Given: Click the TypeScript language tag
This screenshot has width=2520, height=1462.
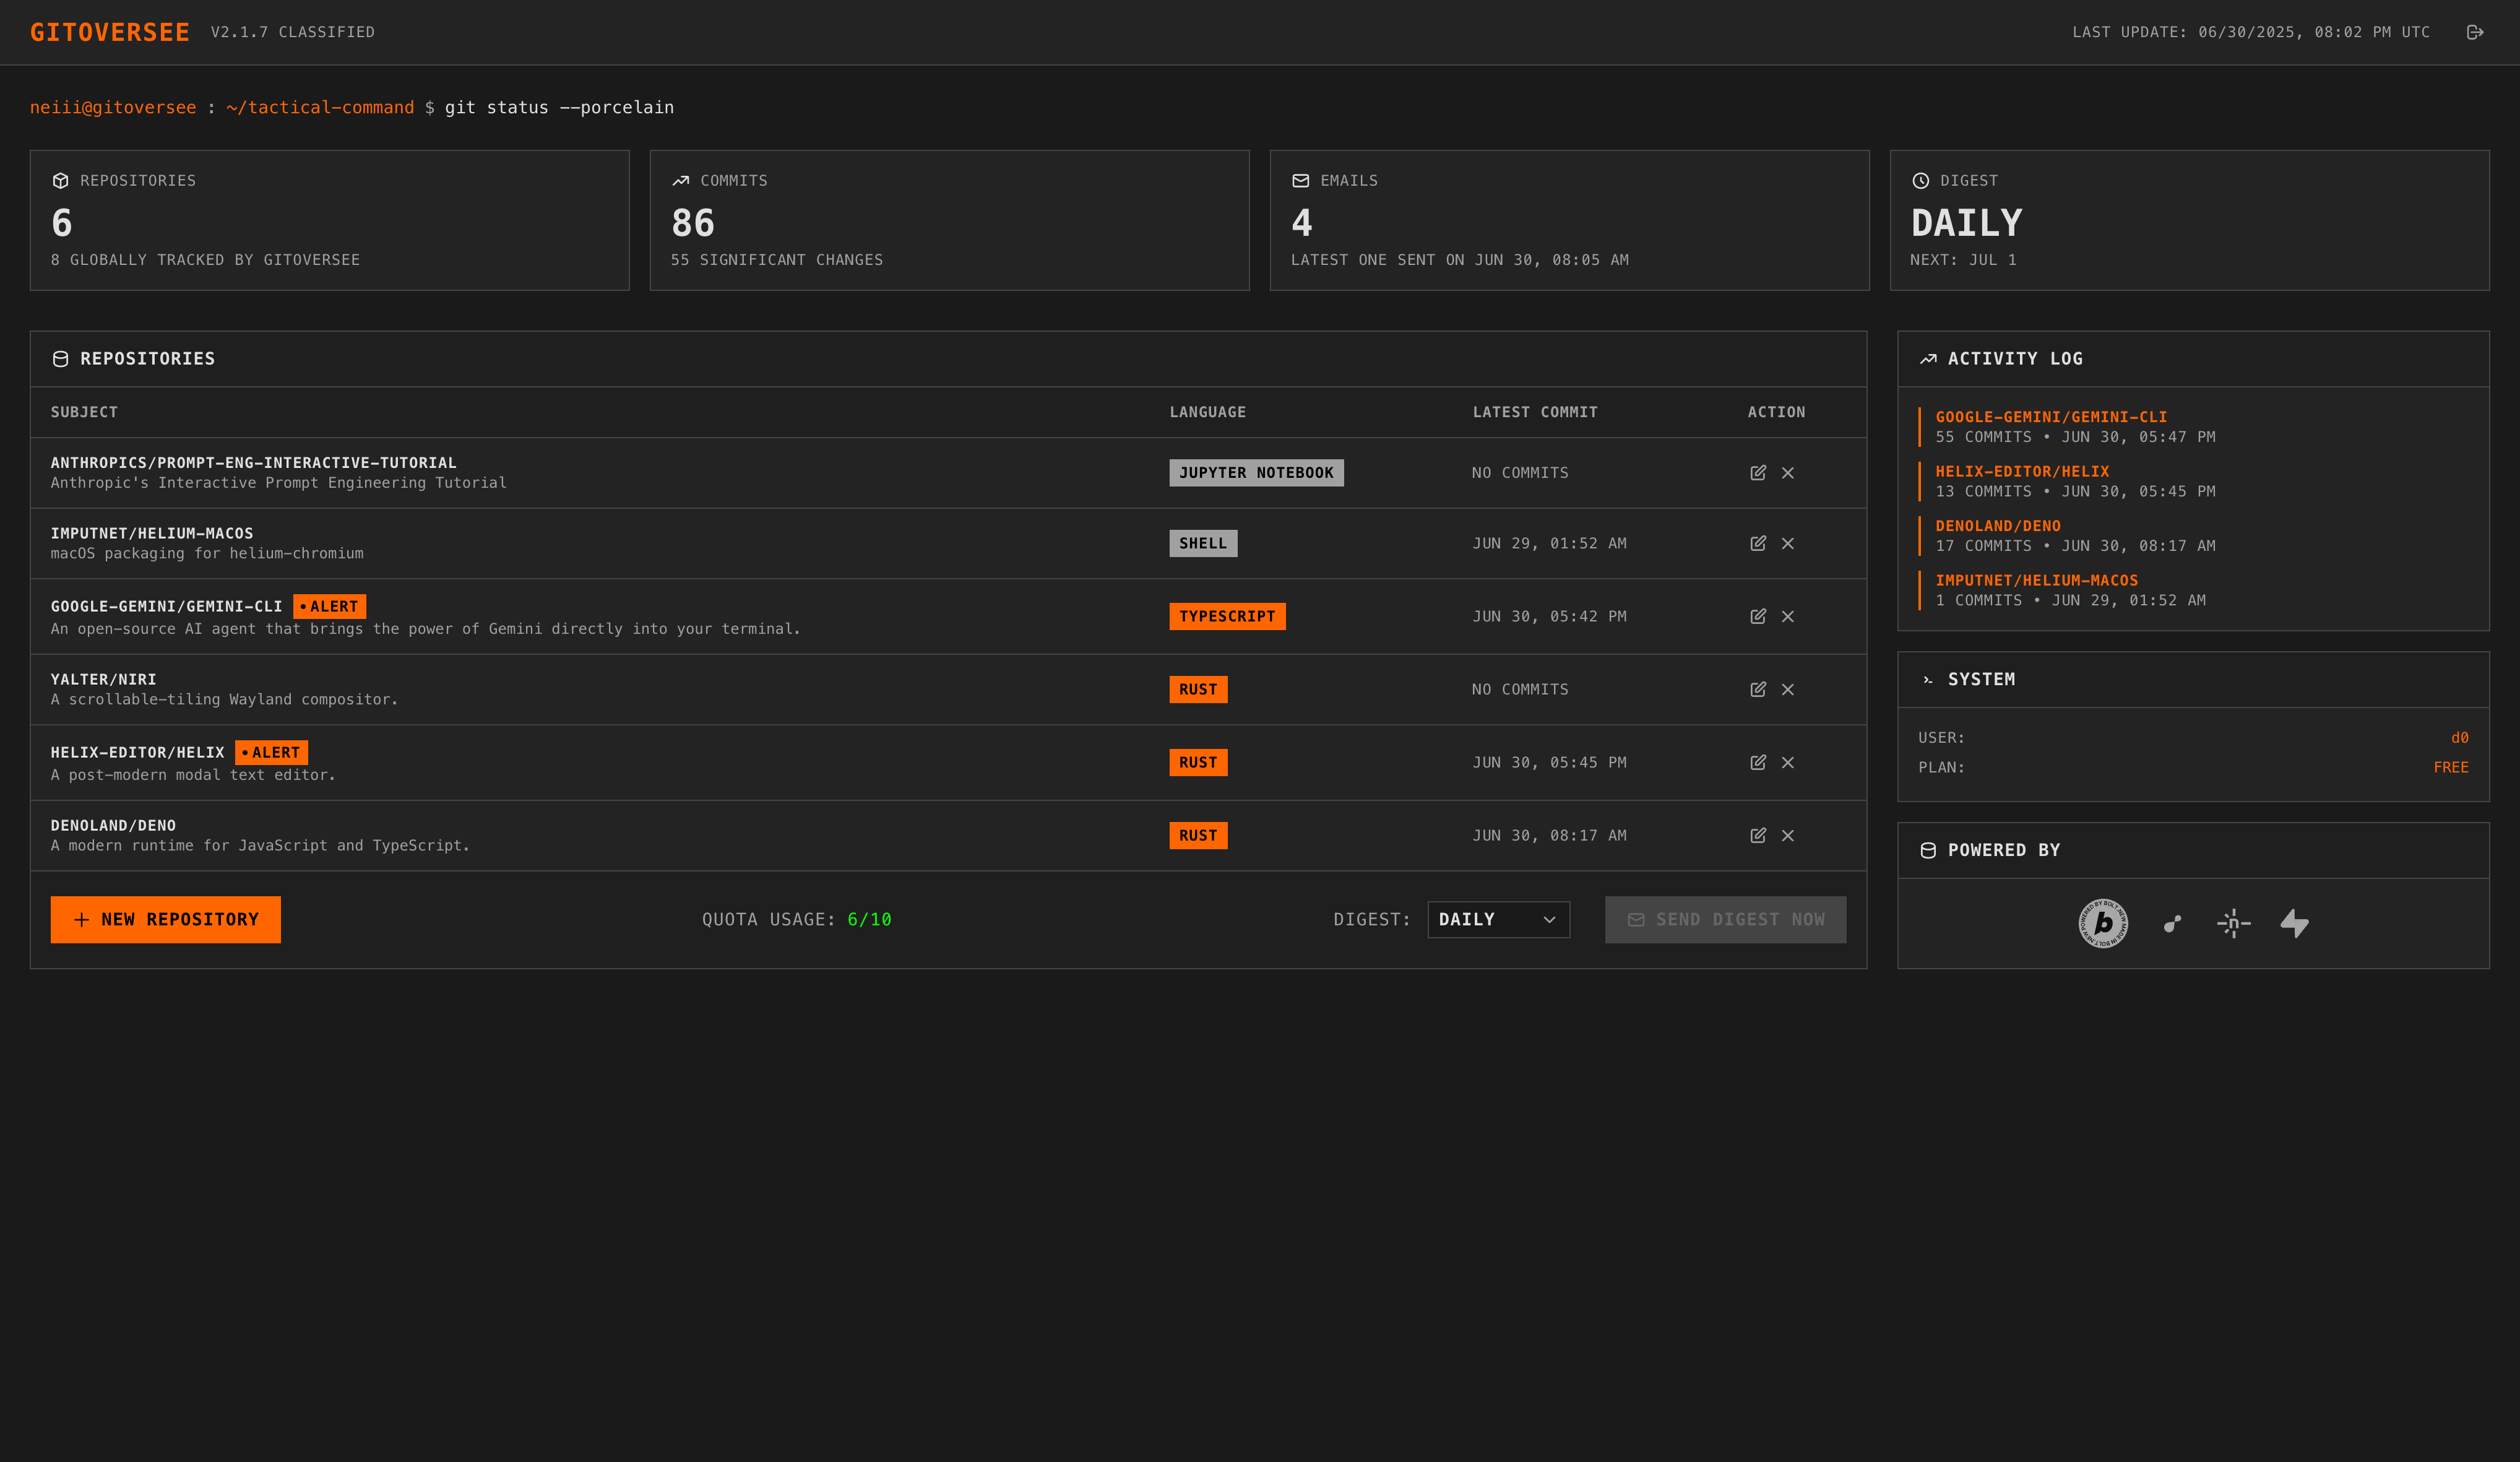Looking at the screenshot, I should [1226, 616].
